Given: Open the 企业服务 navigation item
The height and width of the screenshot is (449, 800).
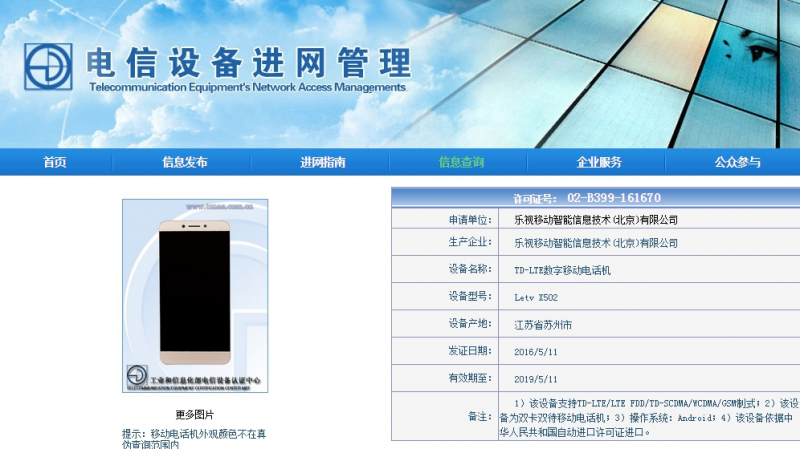Looking at the screenshot, I should [599, 162].
